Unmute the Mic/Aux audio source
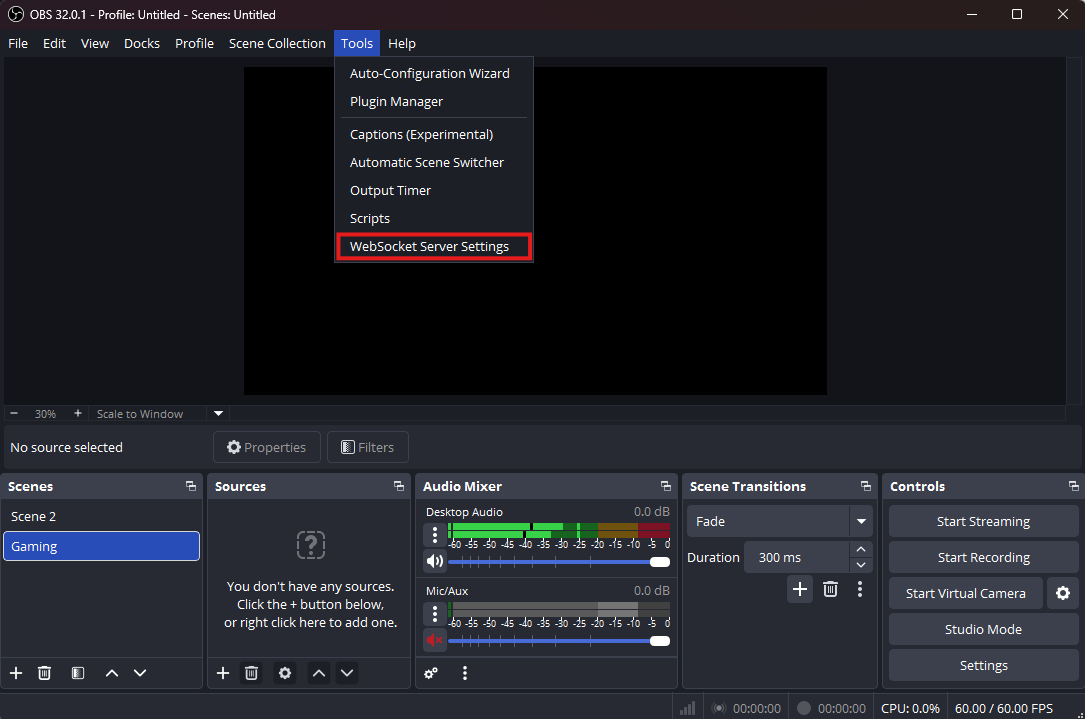The height and width of the screenshot is (719, 1085). click(x=434, y=640)
